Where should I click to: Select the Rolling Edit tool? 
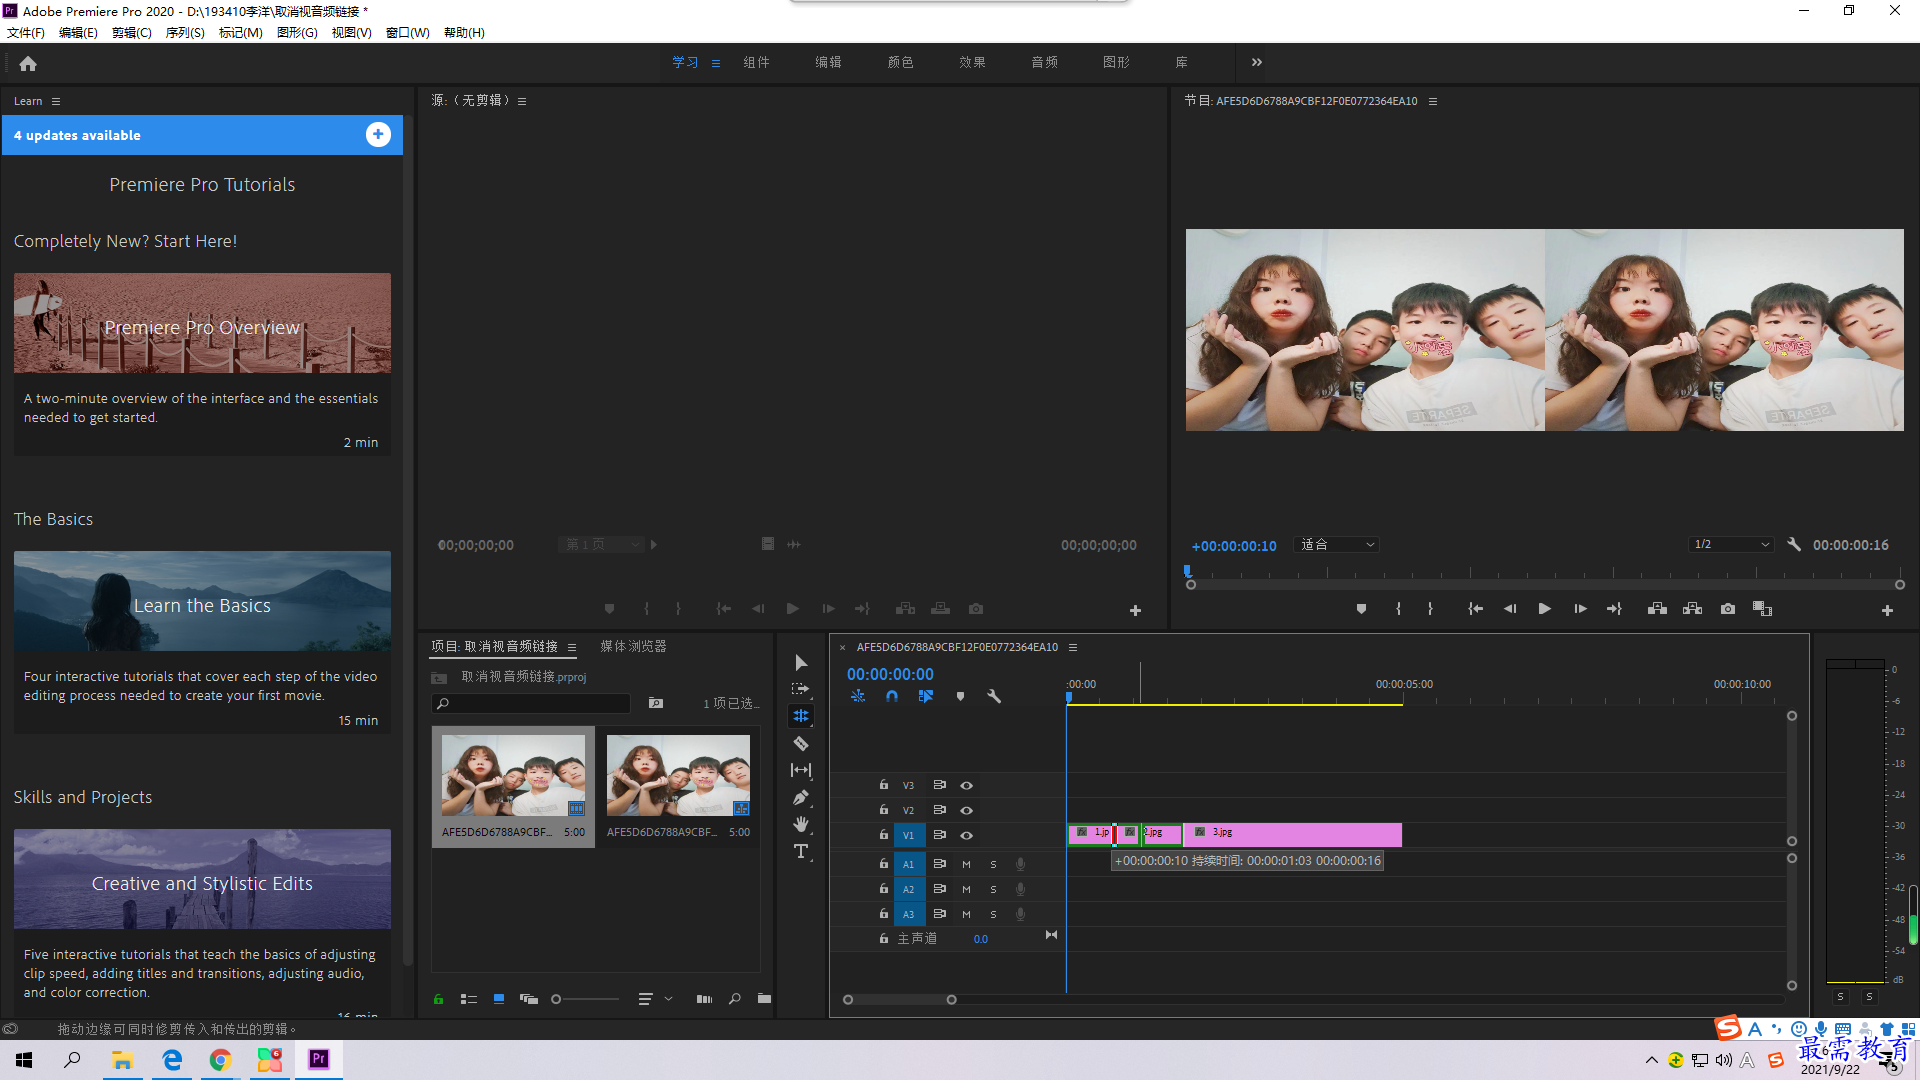[801, 716]
